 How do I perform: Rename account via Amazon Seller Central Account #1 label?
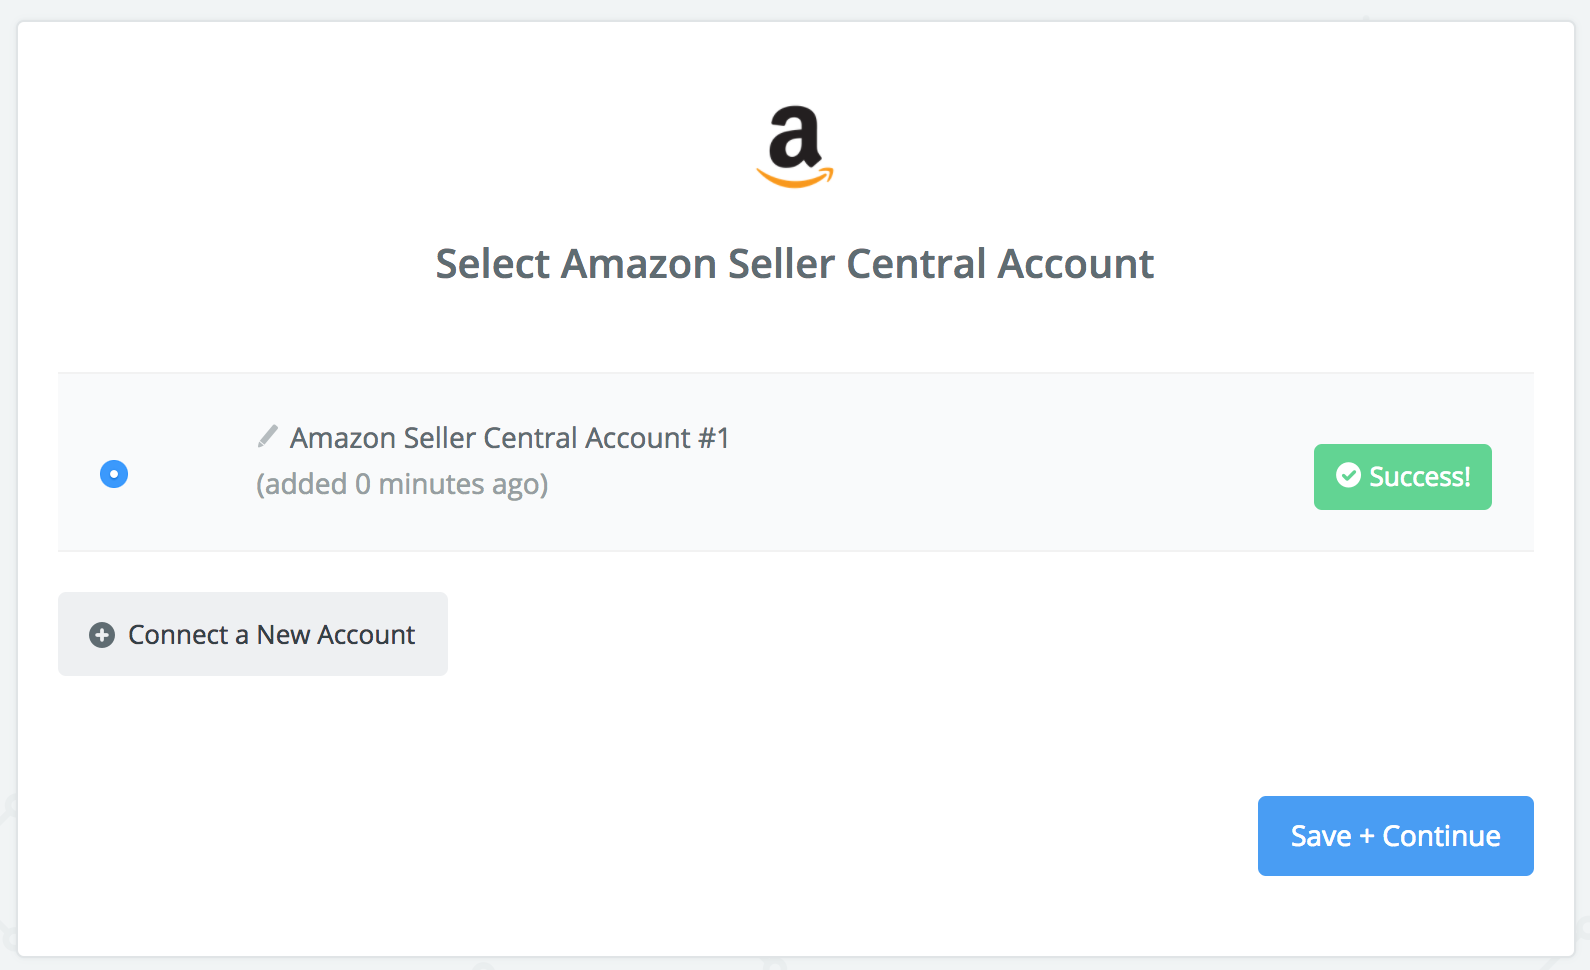point(510,438)
